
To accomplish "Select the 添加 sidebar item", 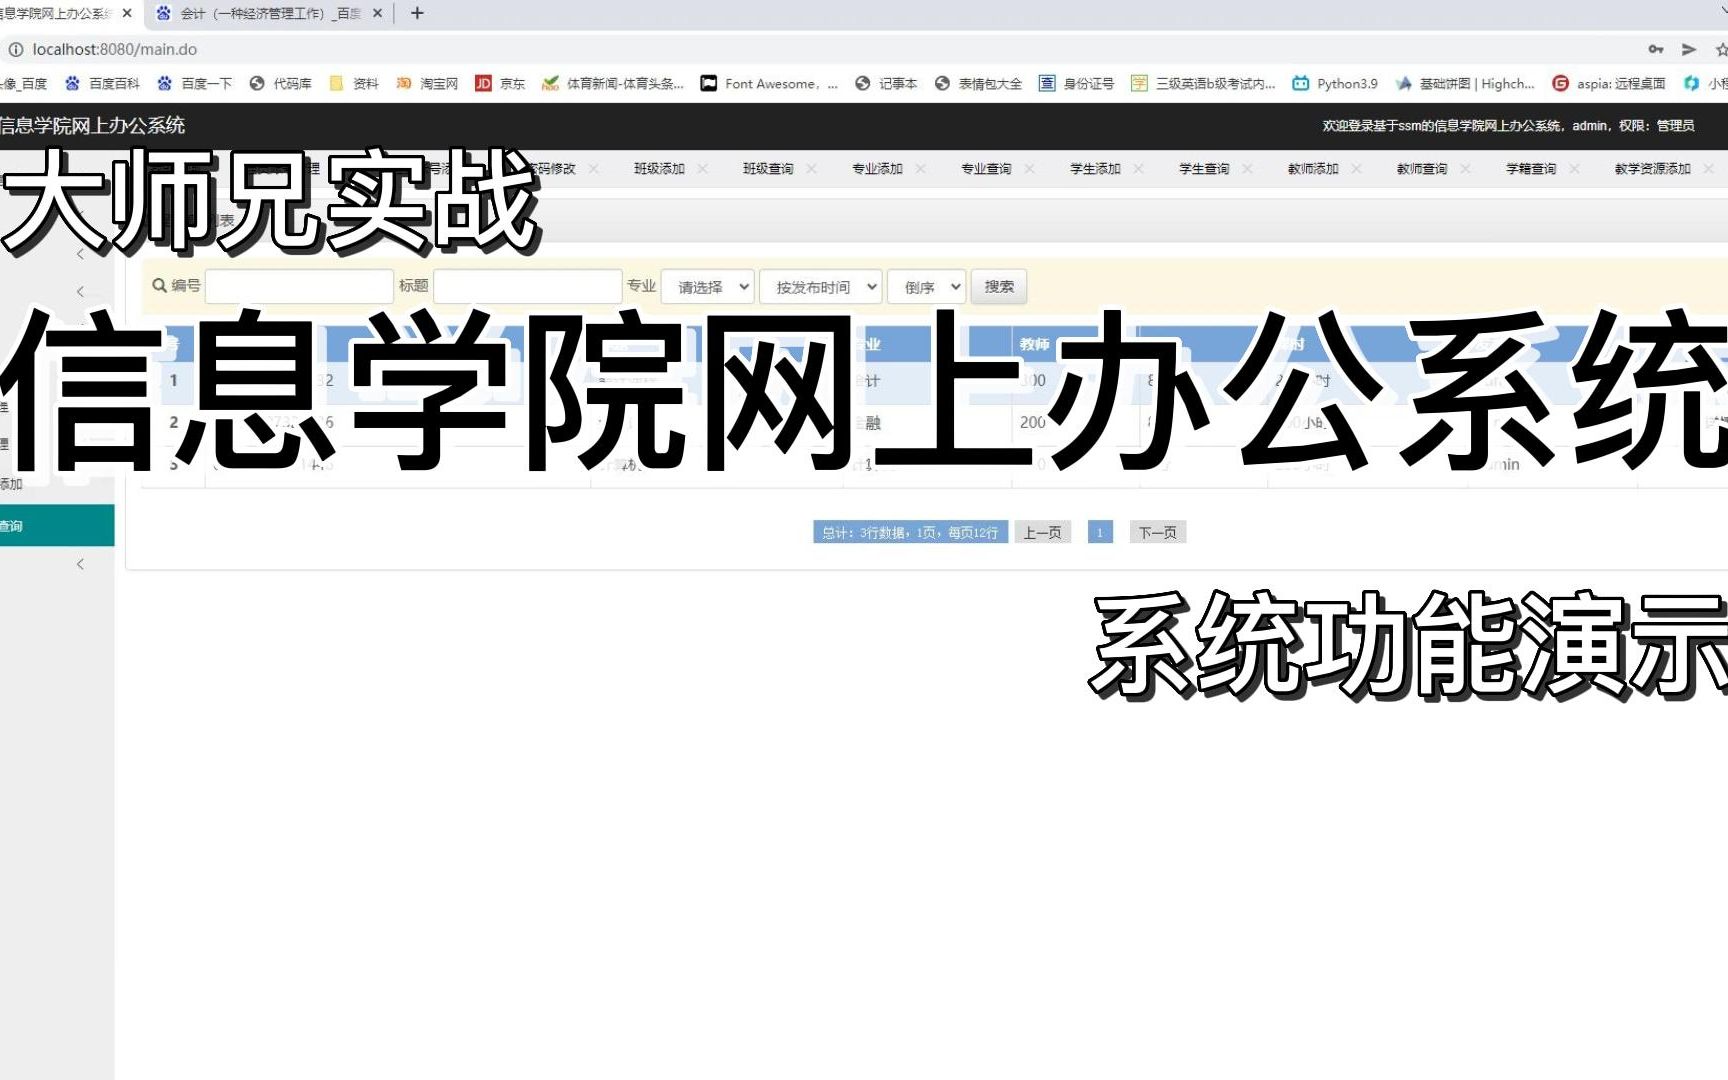I will pyautogui.click(x=57, y=484).
